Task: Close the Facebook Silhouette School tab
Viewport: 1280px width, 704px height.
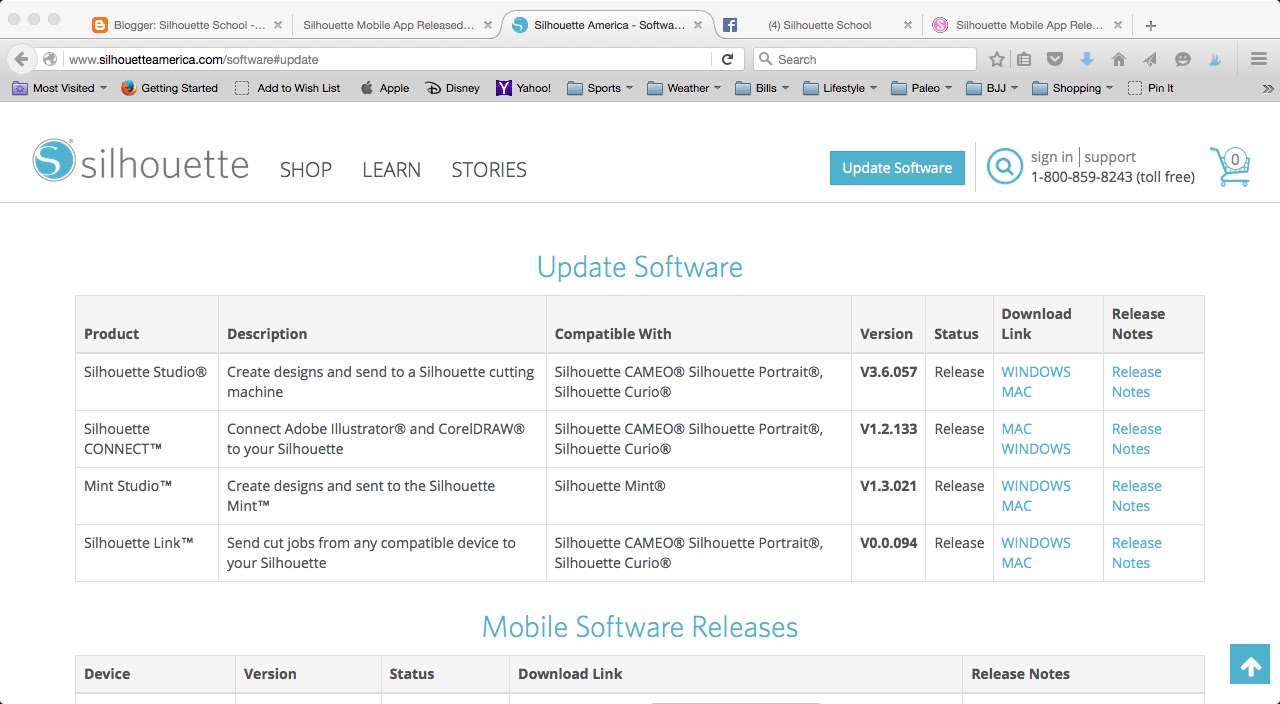Action: click(x=908, y=25)
